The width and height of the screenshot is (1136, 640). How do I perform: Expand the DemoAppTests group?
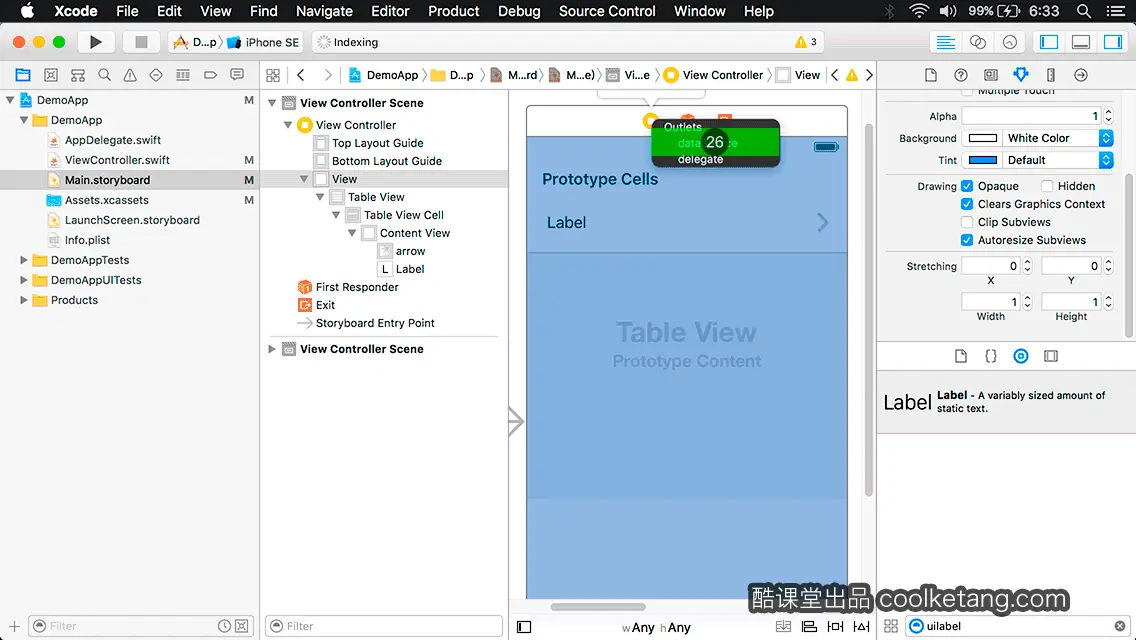(x=23, y=260)
